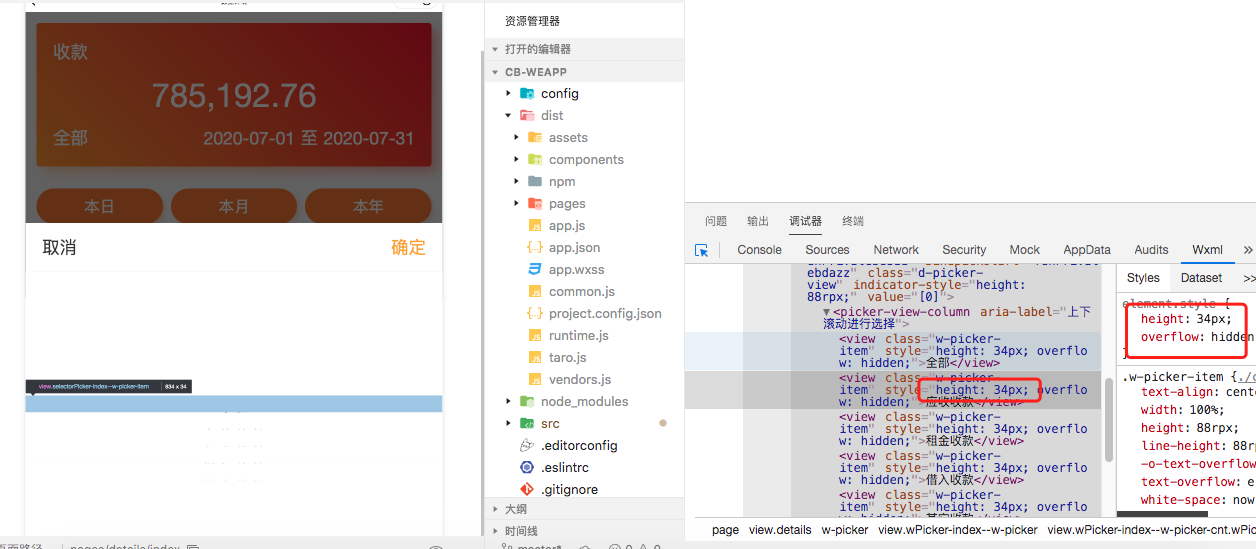Tap the 本月 filter button
Image resolution: width=1256 pixels, height=549 pixels.
233,206
